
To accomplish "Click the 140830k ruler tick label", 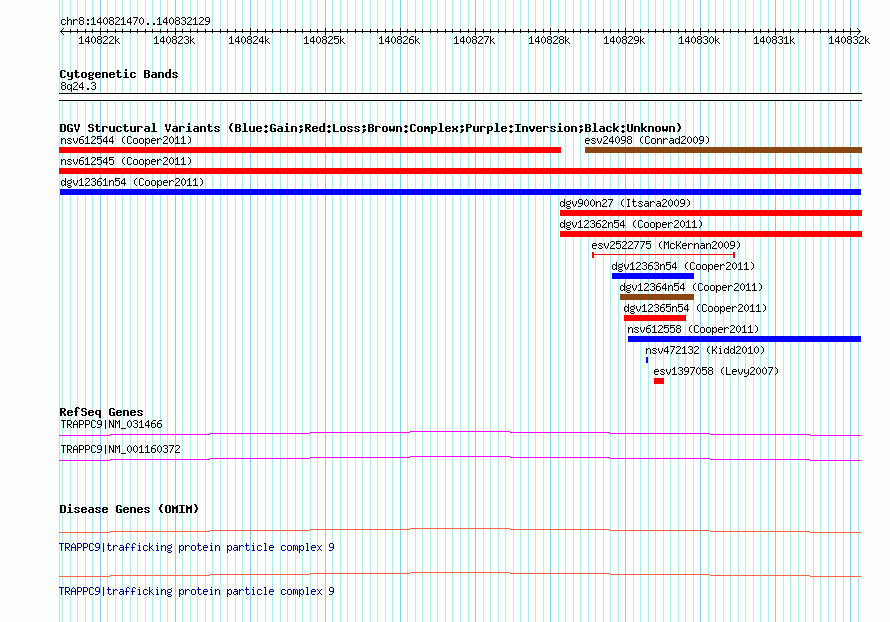I will [699, 40].
